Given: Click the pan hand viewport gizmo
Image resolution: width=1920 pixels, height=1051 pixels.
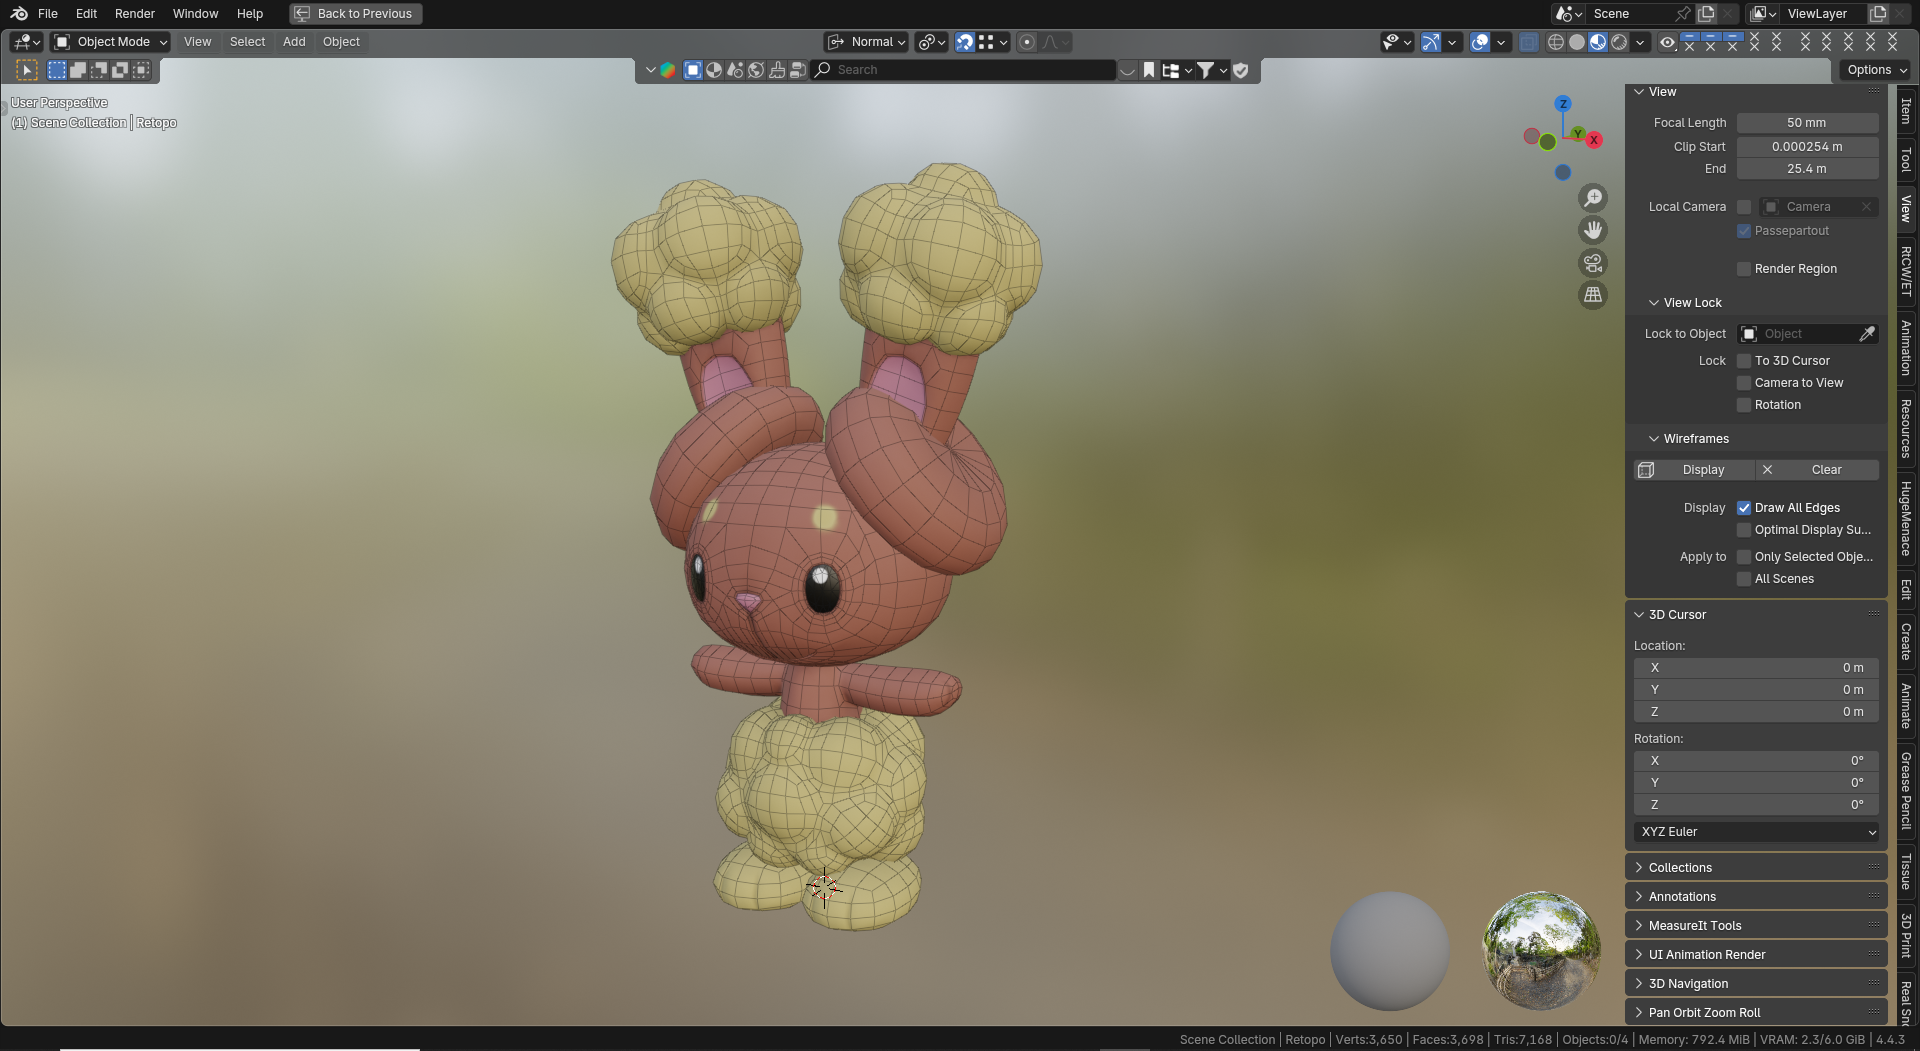Looking at the screenshot, I should [1592, 230].
